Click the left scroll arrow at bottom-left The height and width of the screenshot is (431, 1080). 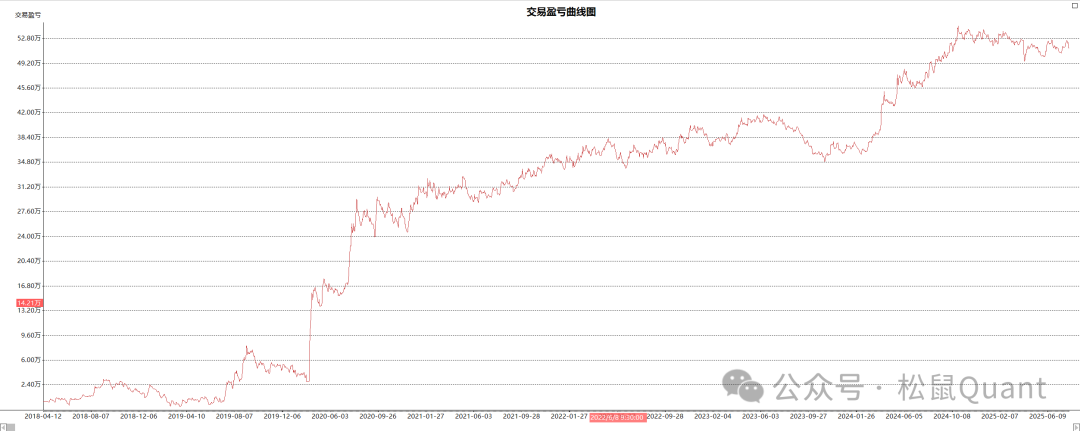(x=4, y=426)
